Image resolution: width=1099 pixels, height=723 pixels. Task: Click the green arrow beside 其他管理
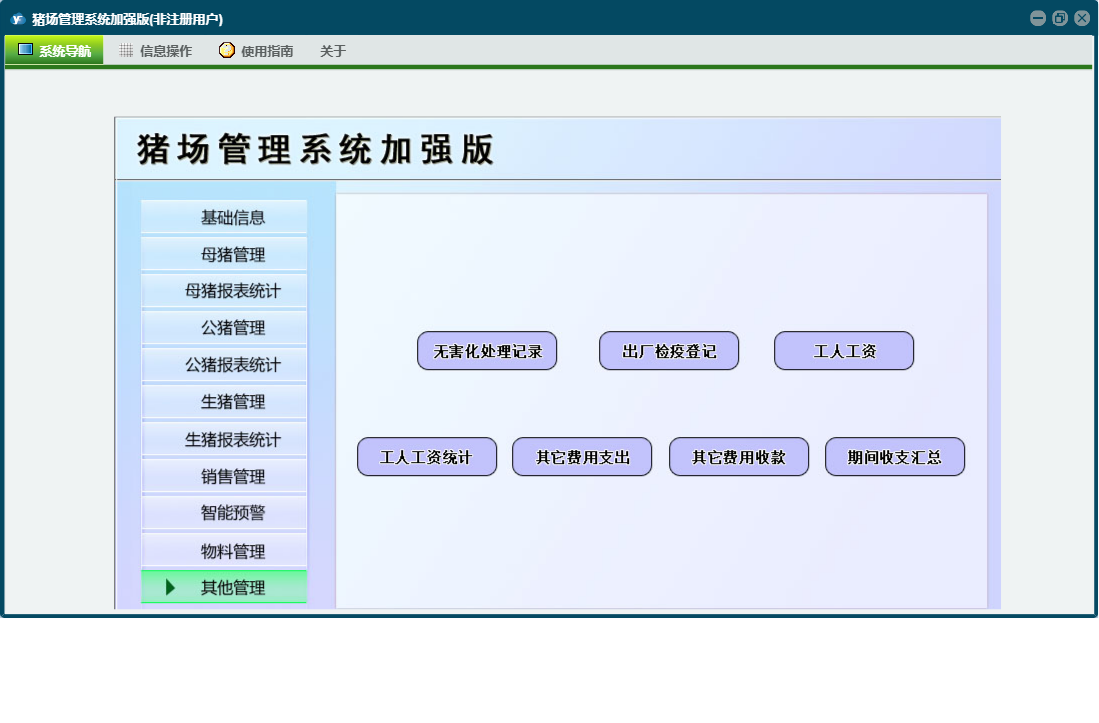(x=170, y=587)
